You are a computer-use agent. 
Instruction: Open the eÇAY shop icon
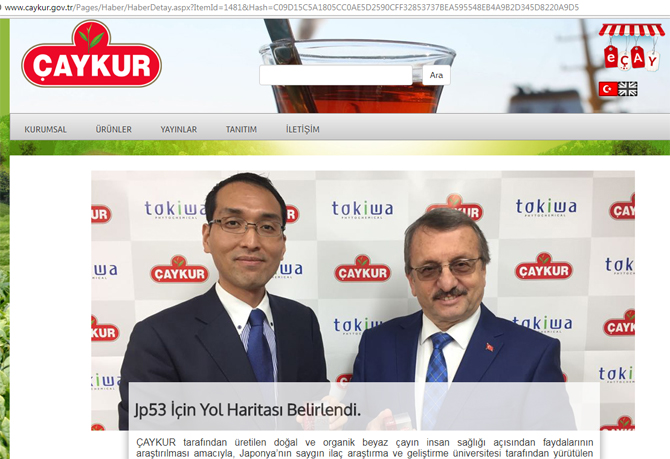pyautogui.click(x=631, y=47)
